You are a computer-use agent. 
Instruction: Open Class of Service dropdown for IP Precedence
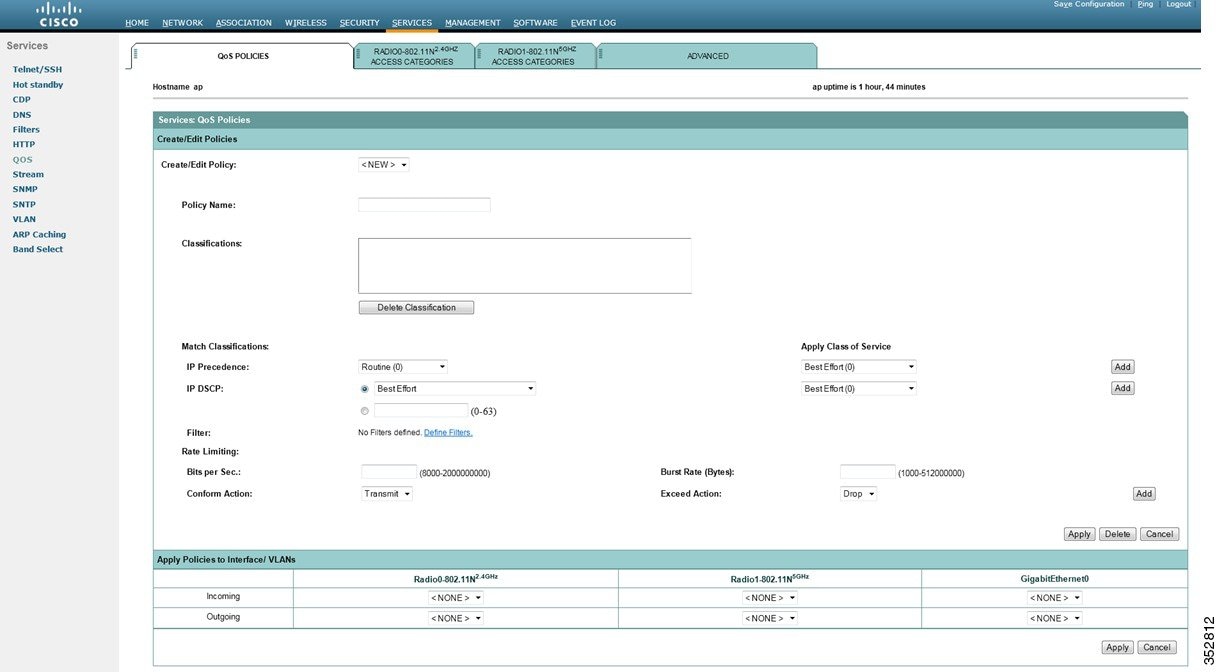coord(859,367)
